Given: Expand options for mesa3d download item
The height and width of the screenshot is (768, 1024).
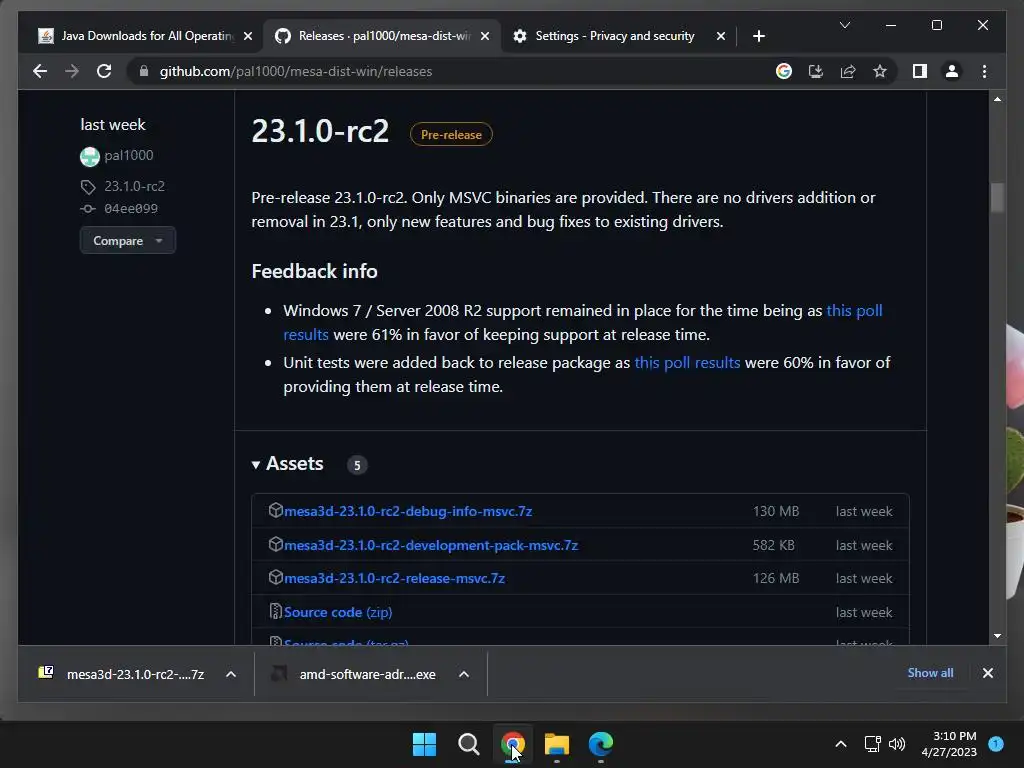Looking at the screenshot, I should pos(231,674).
